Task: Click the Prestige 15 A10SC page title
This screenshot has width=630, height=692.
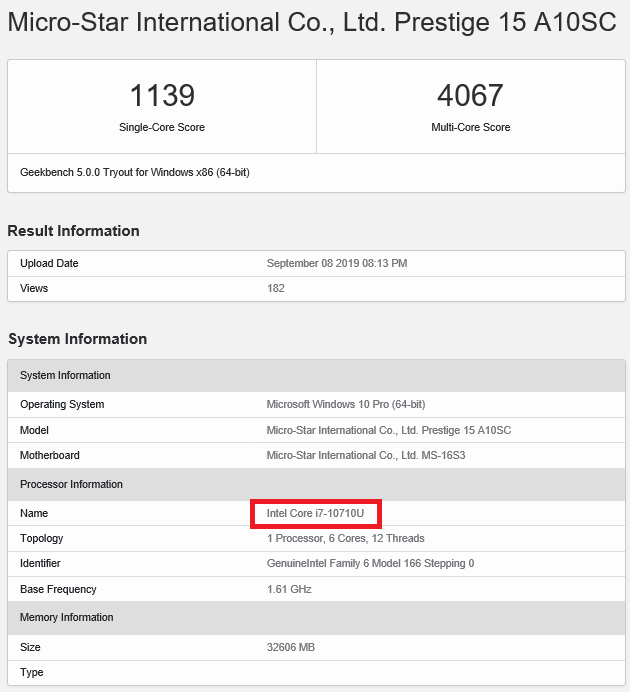Action: tap(311, 23)
